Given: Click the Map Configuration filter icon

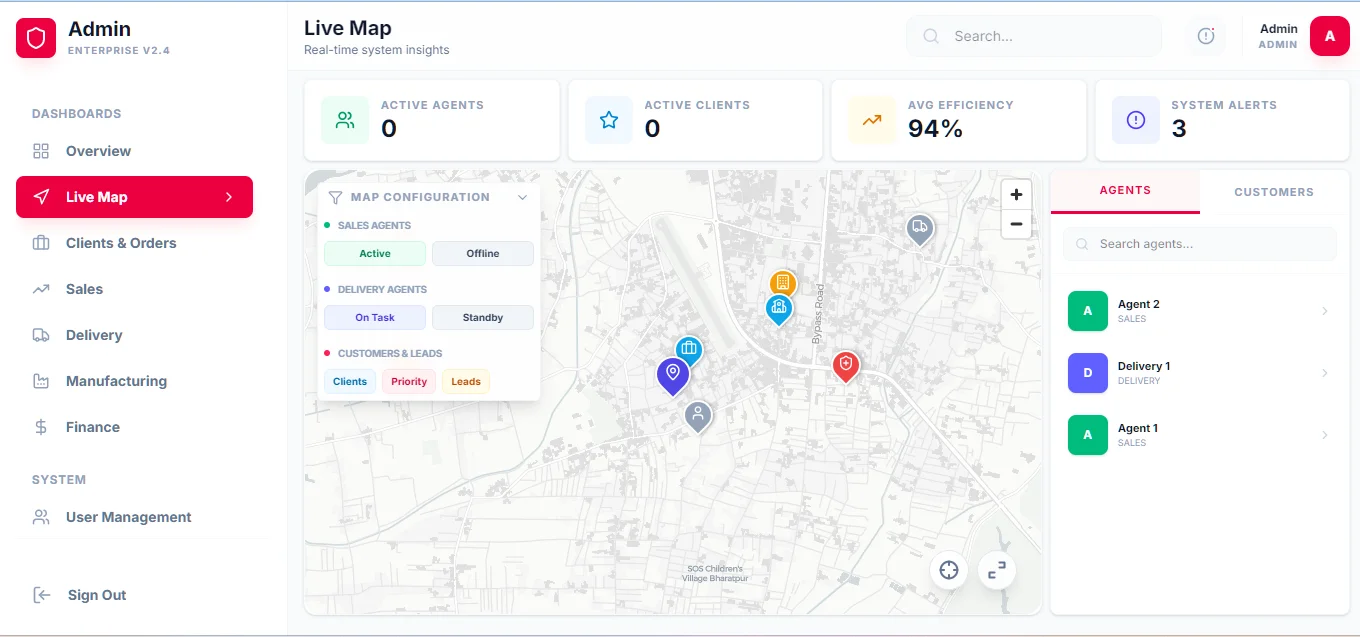Looking at the screenshot, I should coord(336,198).
